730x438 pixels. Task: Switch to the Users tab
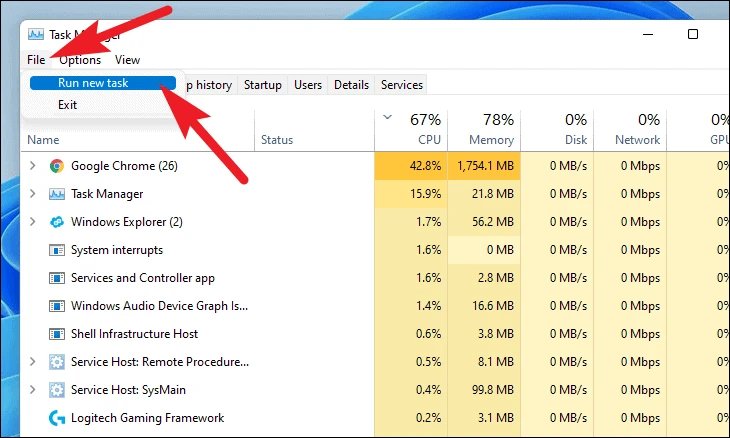click(308, 85)
